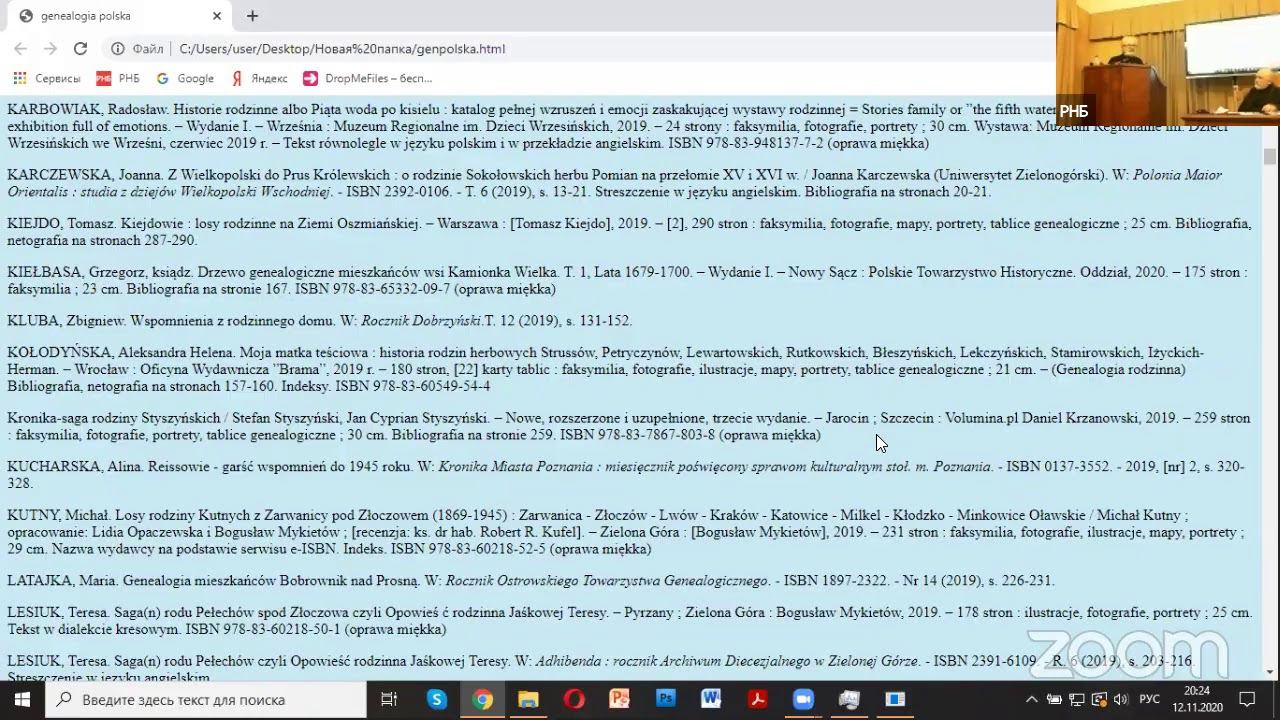Switch to Zoom on the taskbar
Screen dimensions: 1280x720
[803, 699]
